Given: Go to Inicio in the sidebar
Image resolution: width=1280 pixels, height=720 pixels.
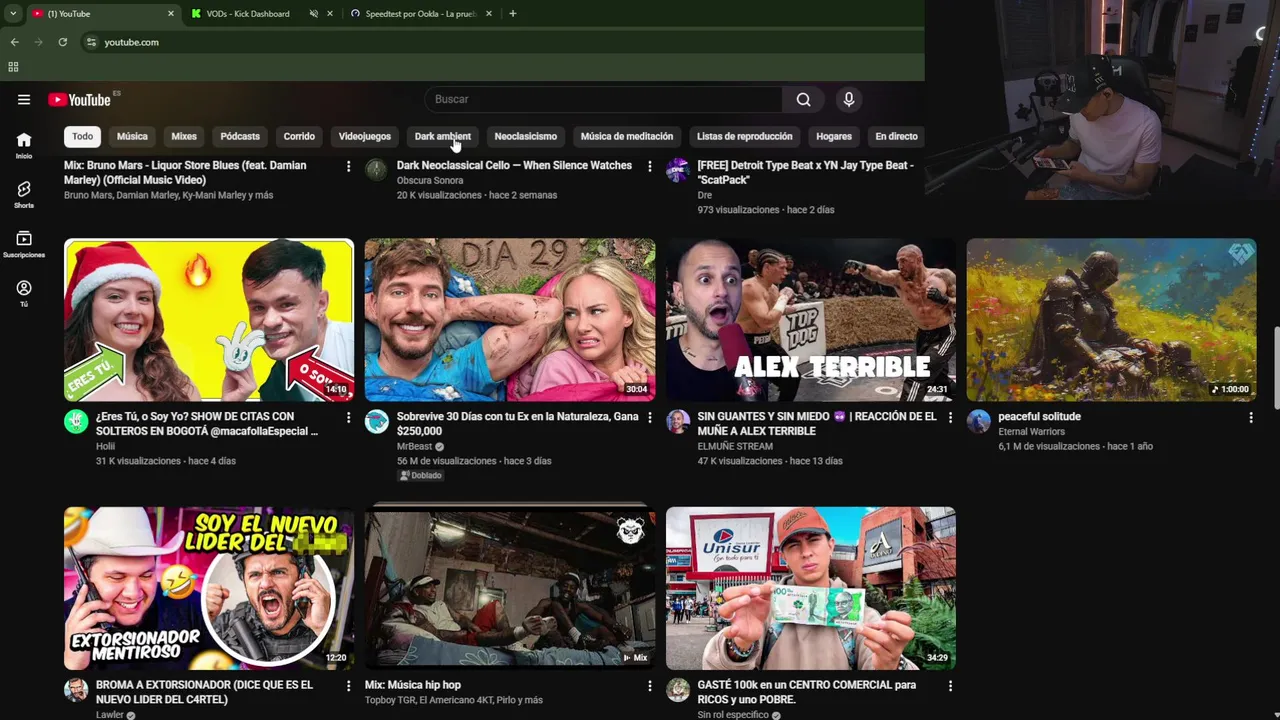Looking at the screenshot, I should 24,145.
